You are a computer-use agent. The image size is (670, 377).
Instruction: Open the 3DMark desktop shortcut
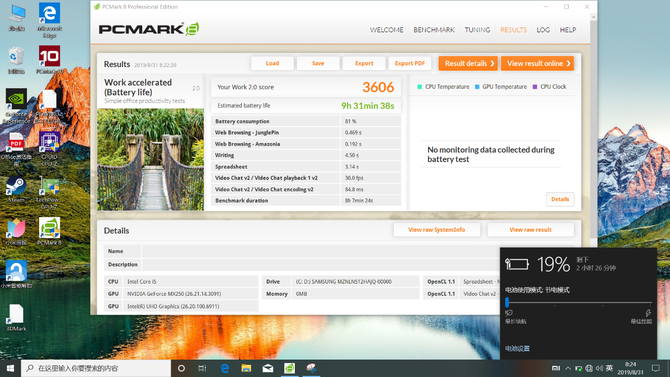point(16,317)
